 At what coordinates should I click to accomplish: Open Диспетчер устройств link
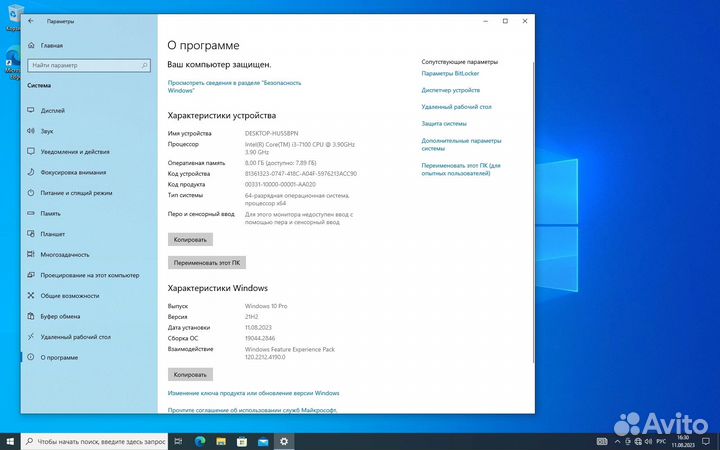[x=450, y=90]
